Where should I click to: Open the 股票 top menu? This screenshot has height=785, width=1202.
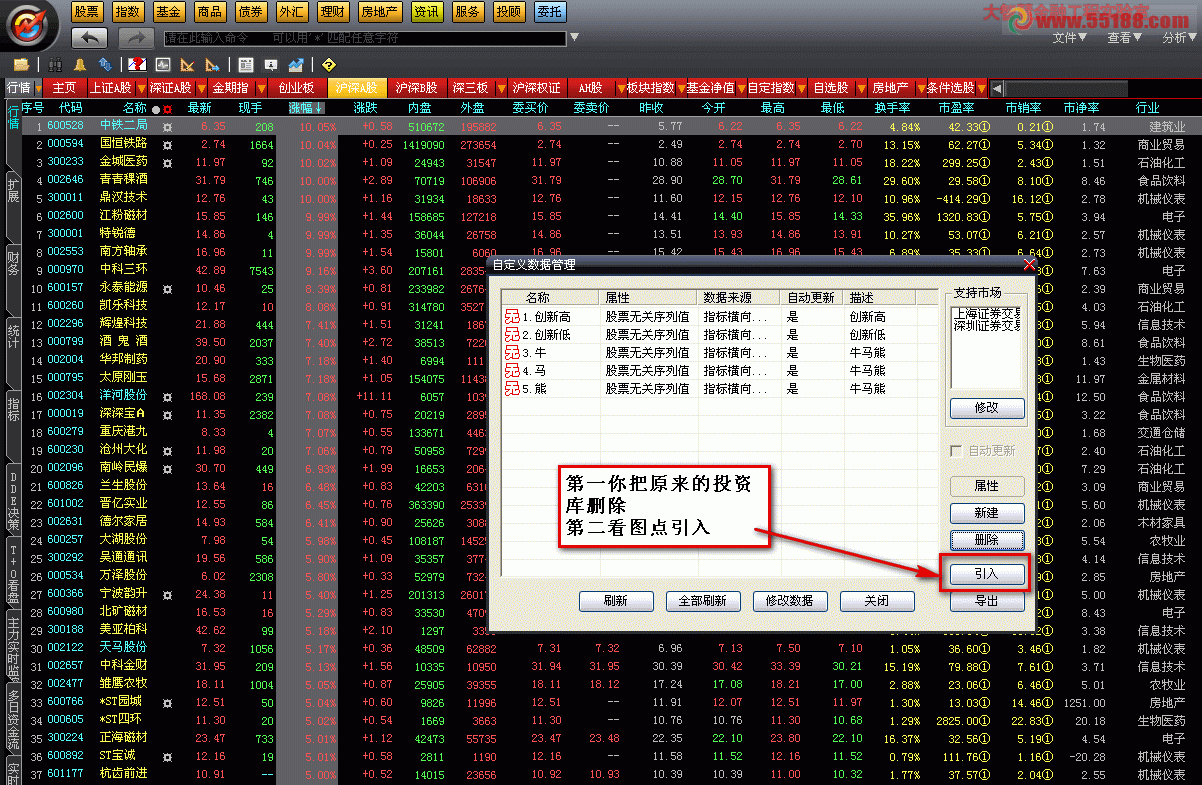click(x=86, y=11)
